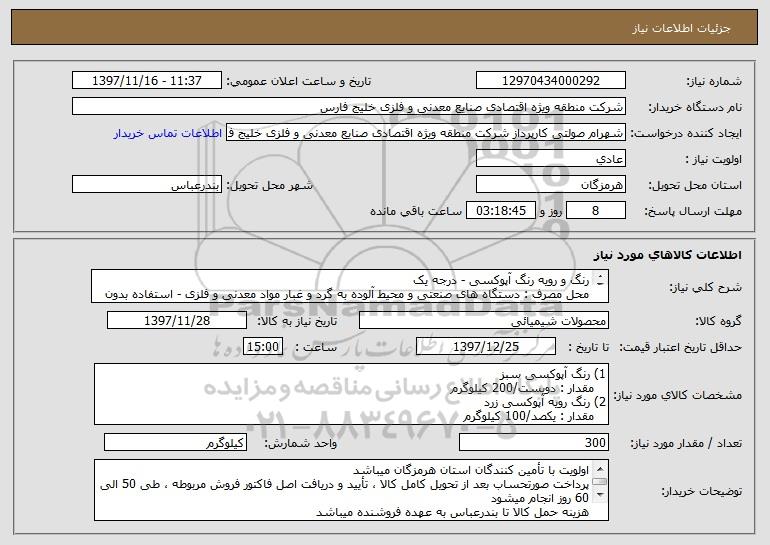Click the remaining time field 03:18:45
The image size is (770, 545).
(x=501, y=211)
